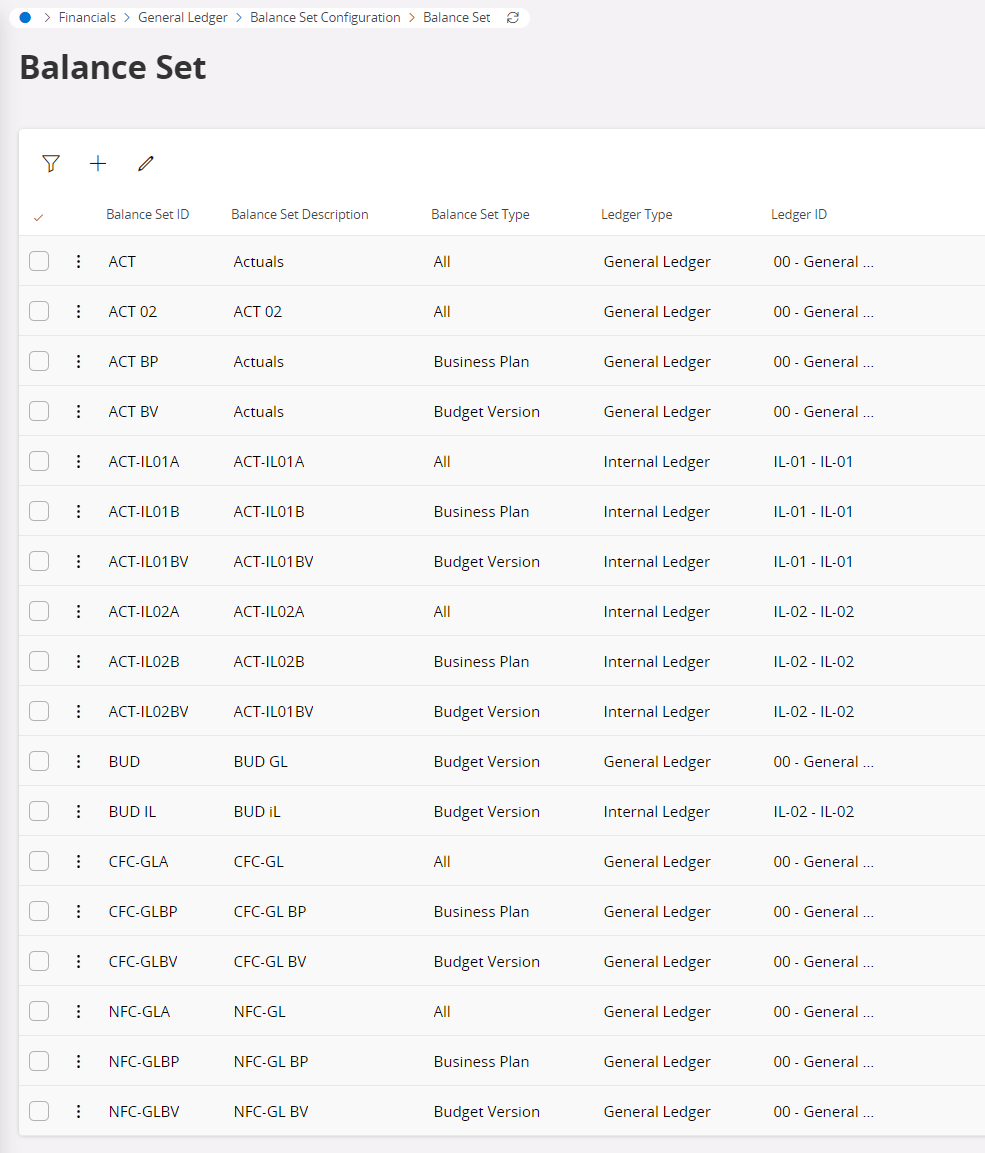Select the edit pencil icon
Screen dimensions: 985x1153
(x=145, y=163)
